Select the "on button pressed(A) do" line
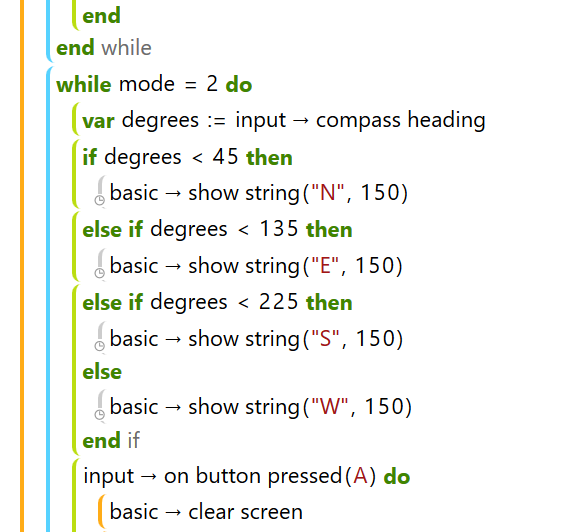Screen dimensions: 564x532 pyautogui.click(x=246, y=477)
